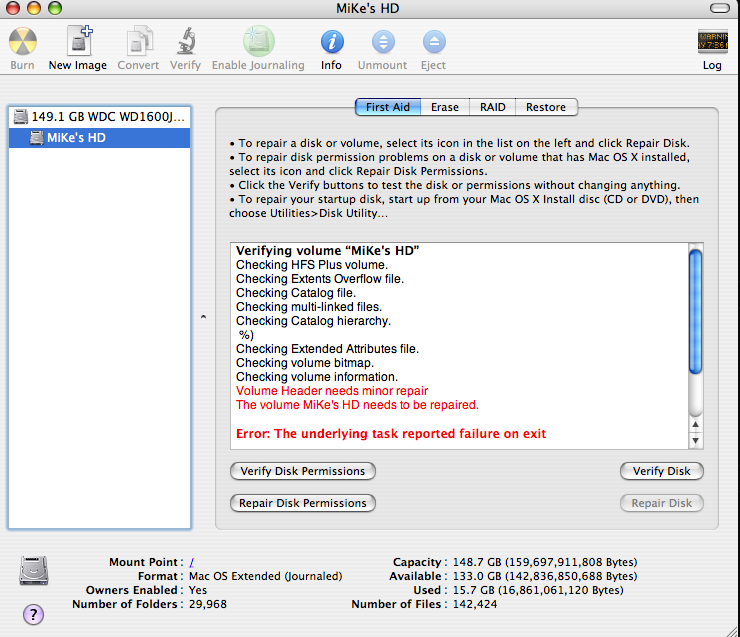This screenshot has height=637, width=740.
Task: Click the 'Error: The underlying task reported failure' line
Action: pos(391,434)
